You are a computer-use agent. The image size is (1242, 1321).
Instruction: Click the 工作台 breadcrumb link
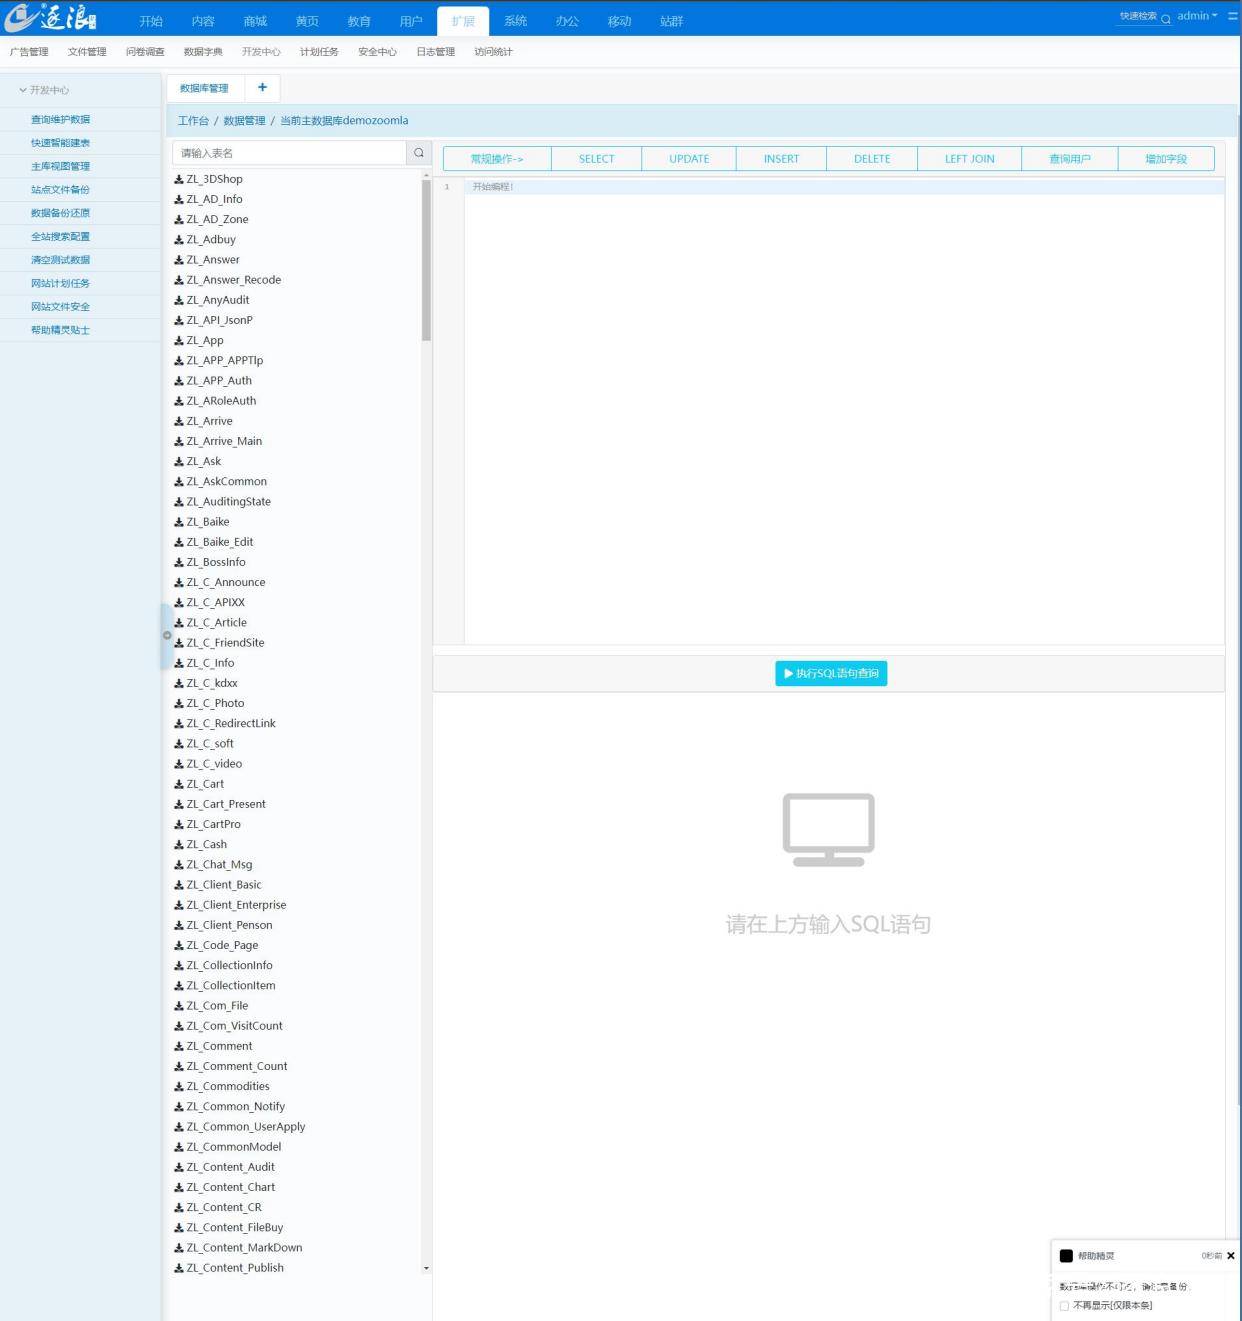pyautogui.click(x=193, y=121)
